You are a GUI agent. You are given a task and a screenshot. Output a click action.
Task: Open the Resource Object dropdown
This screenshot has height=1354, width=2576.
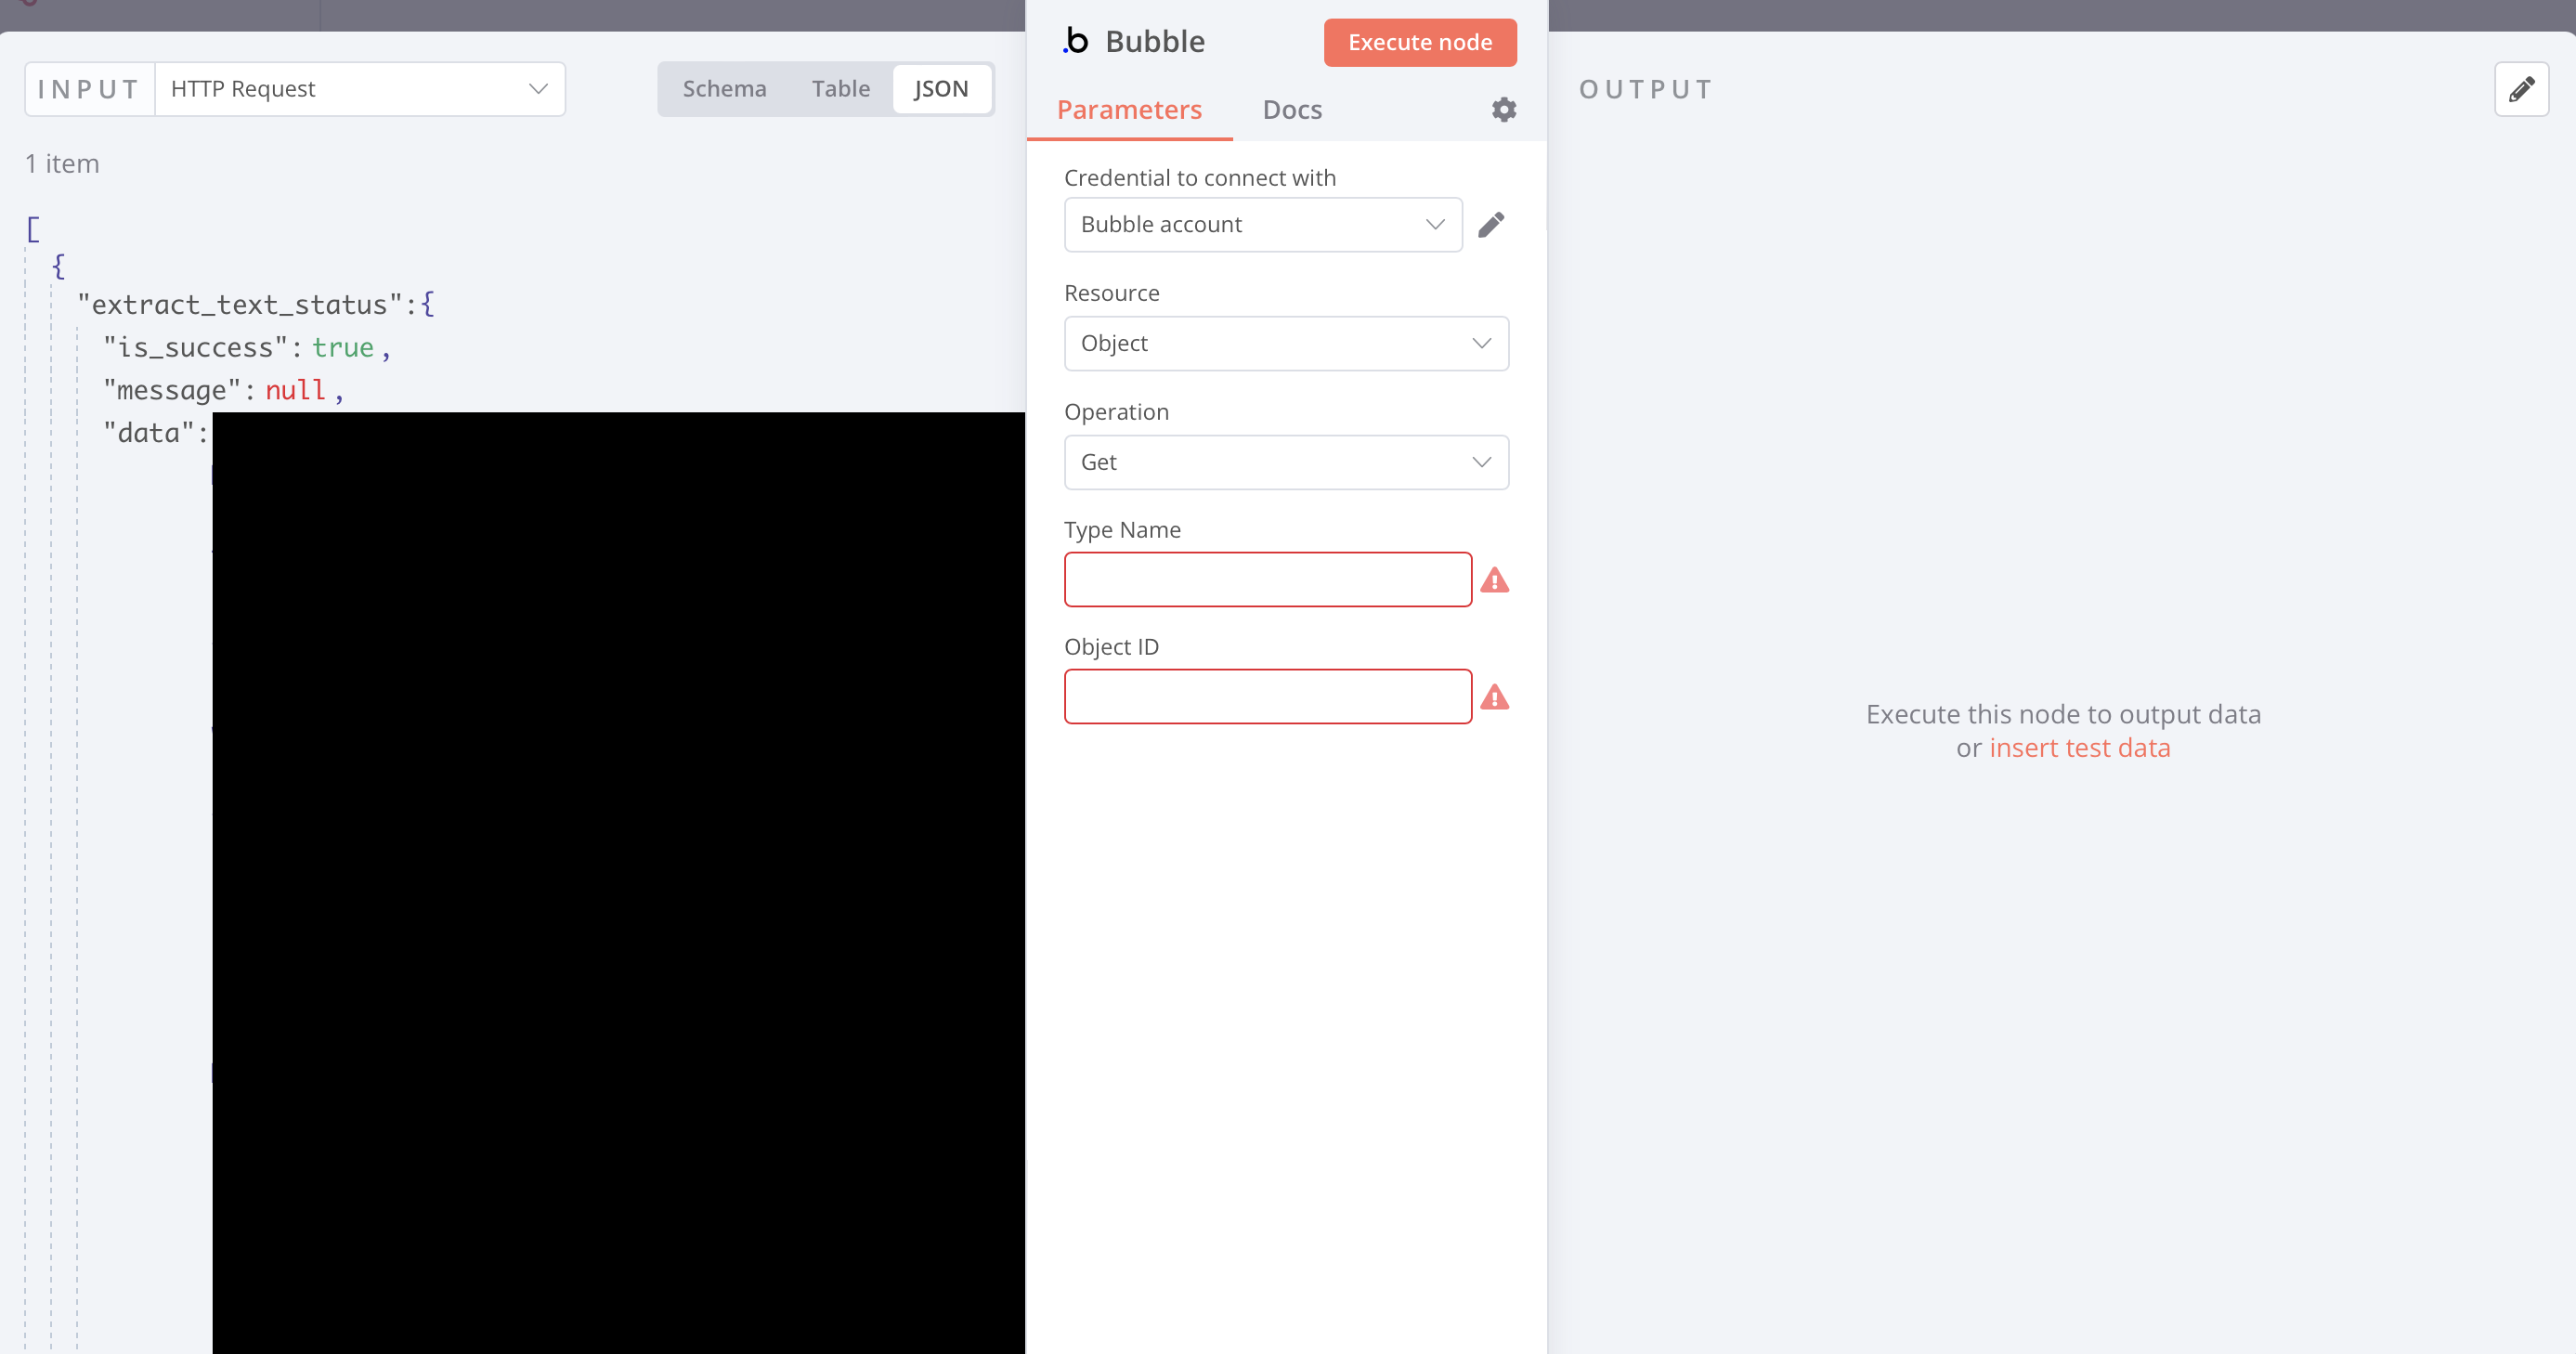1285,343
